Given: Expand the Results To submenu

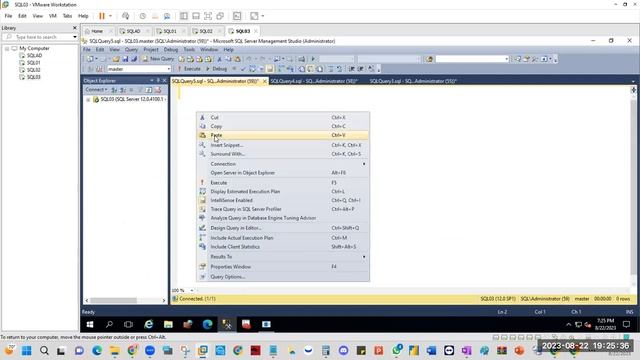Looking at the screenshot, I should click(x=283, y=257).
